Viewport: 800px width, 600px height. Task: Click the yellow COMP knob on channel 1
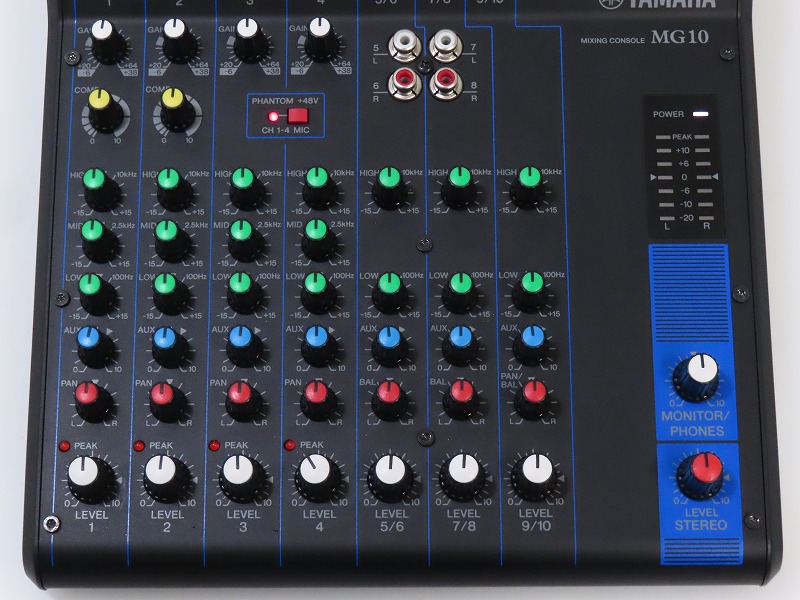click(x=100, y=105)
